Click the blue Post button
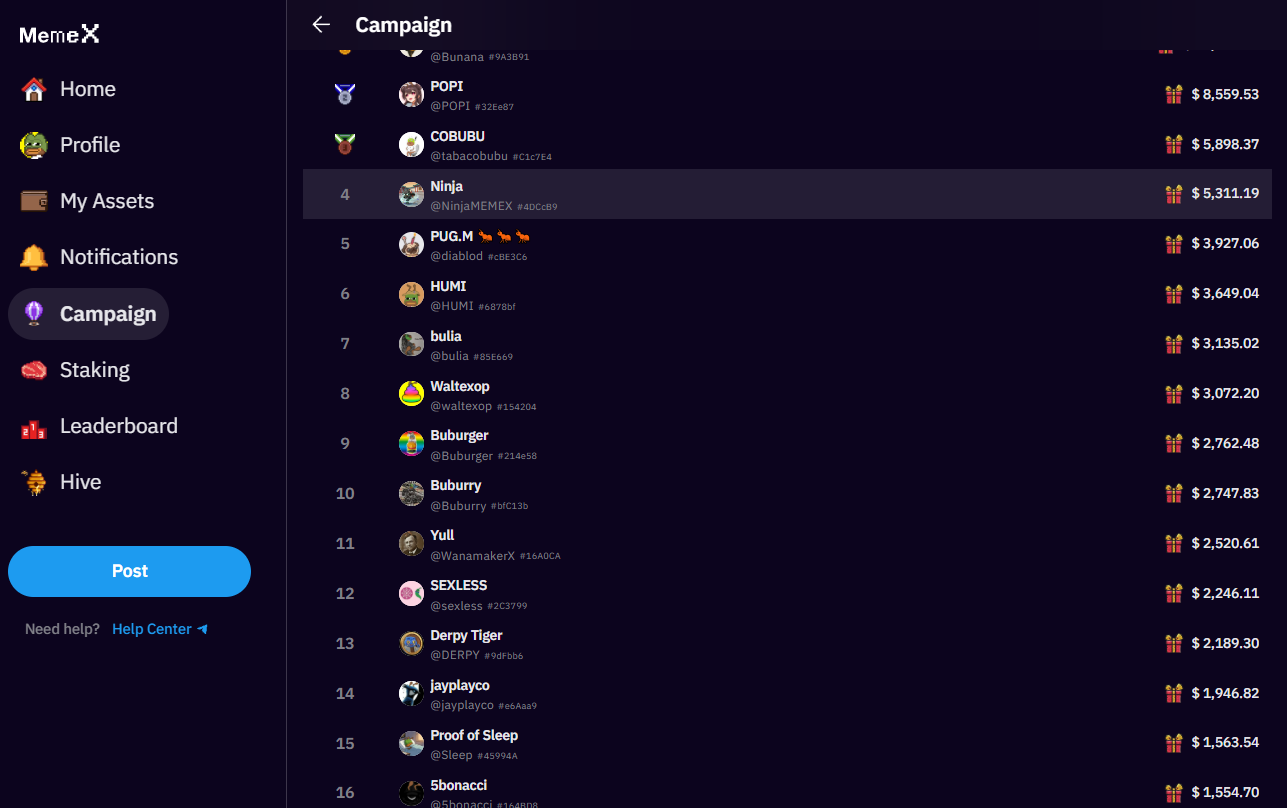 (129, 571)
